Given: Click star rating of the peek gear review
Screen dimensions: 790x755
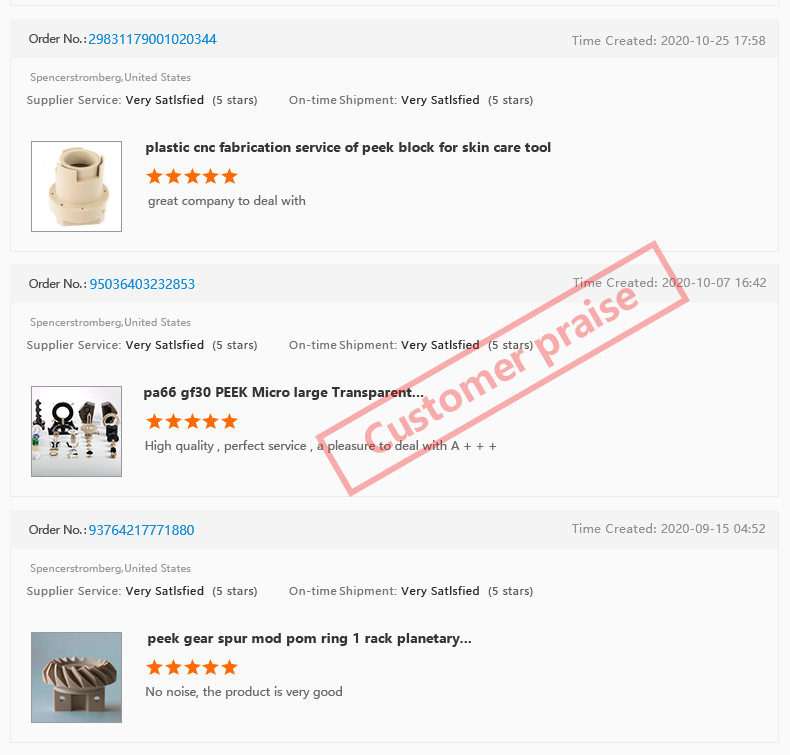Looking at the screenshot, I should 192,667.
